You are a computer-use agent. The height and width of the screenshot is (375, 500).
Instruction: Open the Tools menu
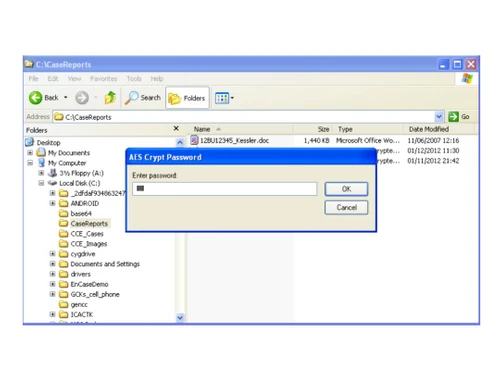coord(134,79)
